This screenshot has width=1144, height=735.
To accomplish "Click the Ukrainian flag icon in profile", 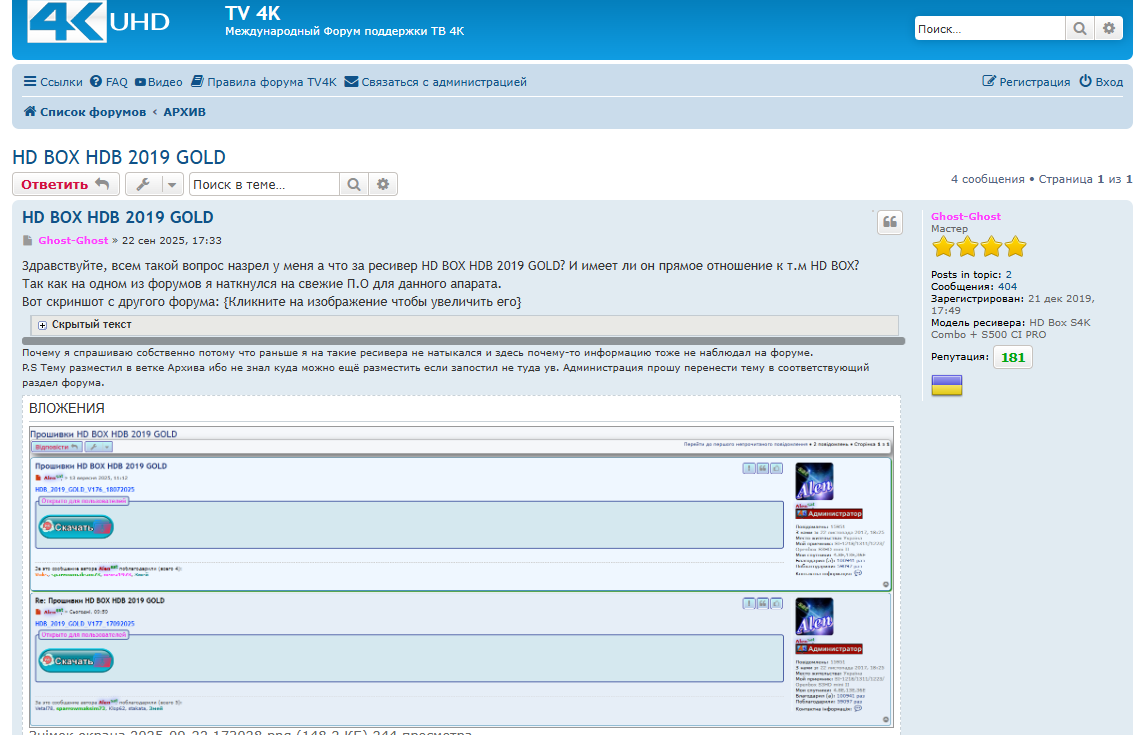I will 947,386.
